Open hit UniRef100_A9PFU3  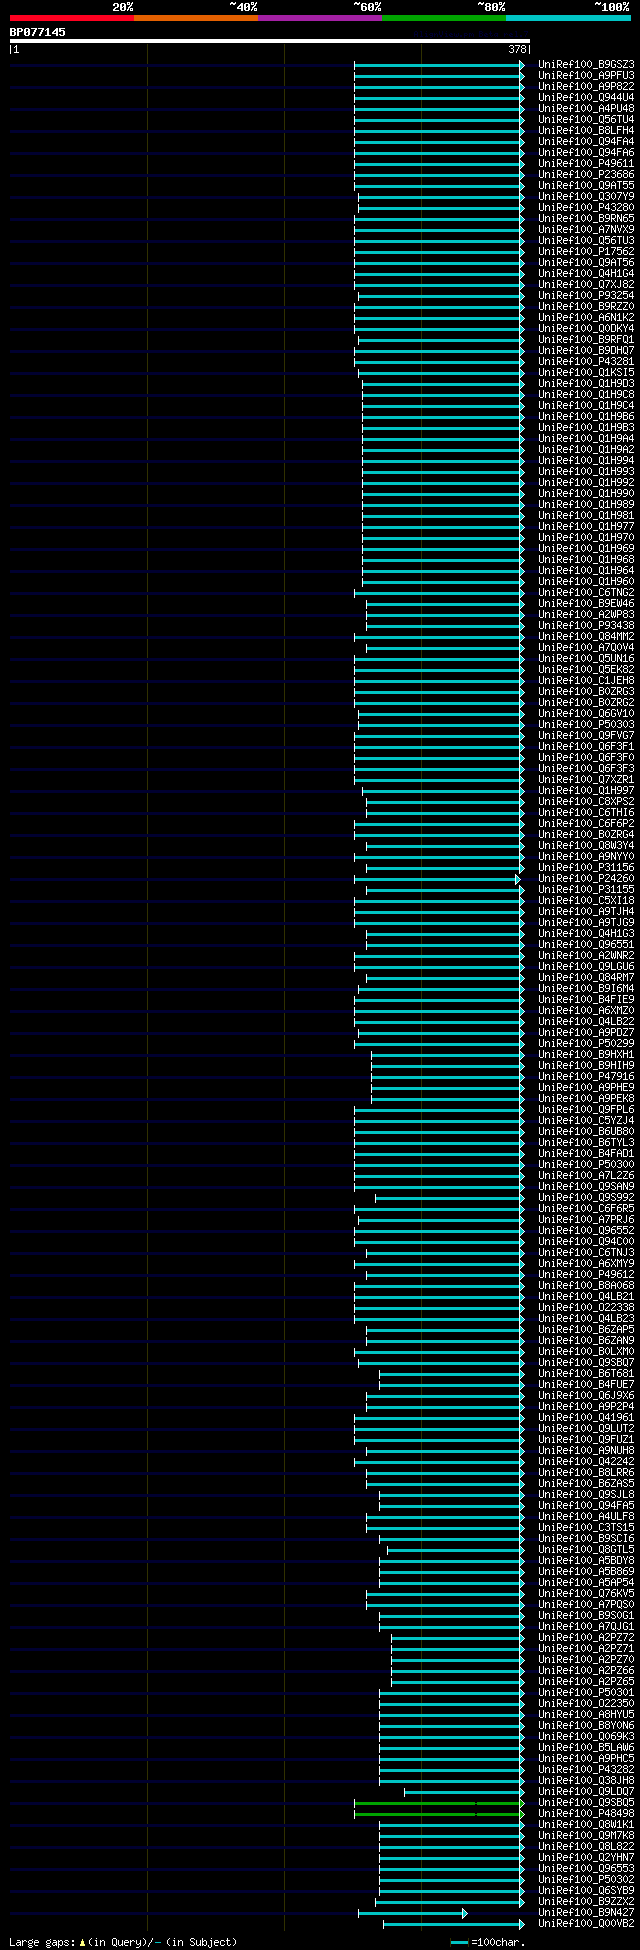click(x=586, y=75)
